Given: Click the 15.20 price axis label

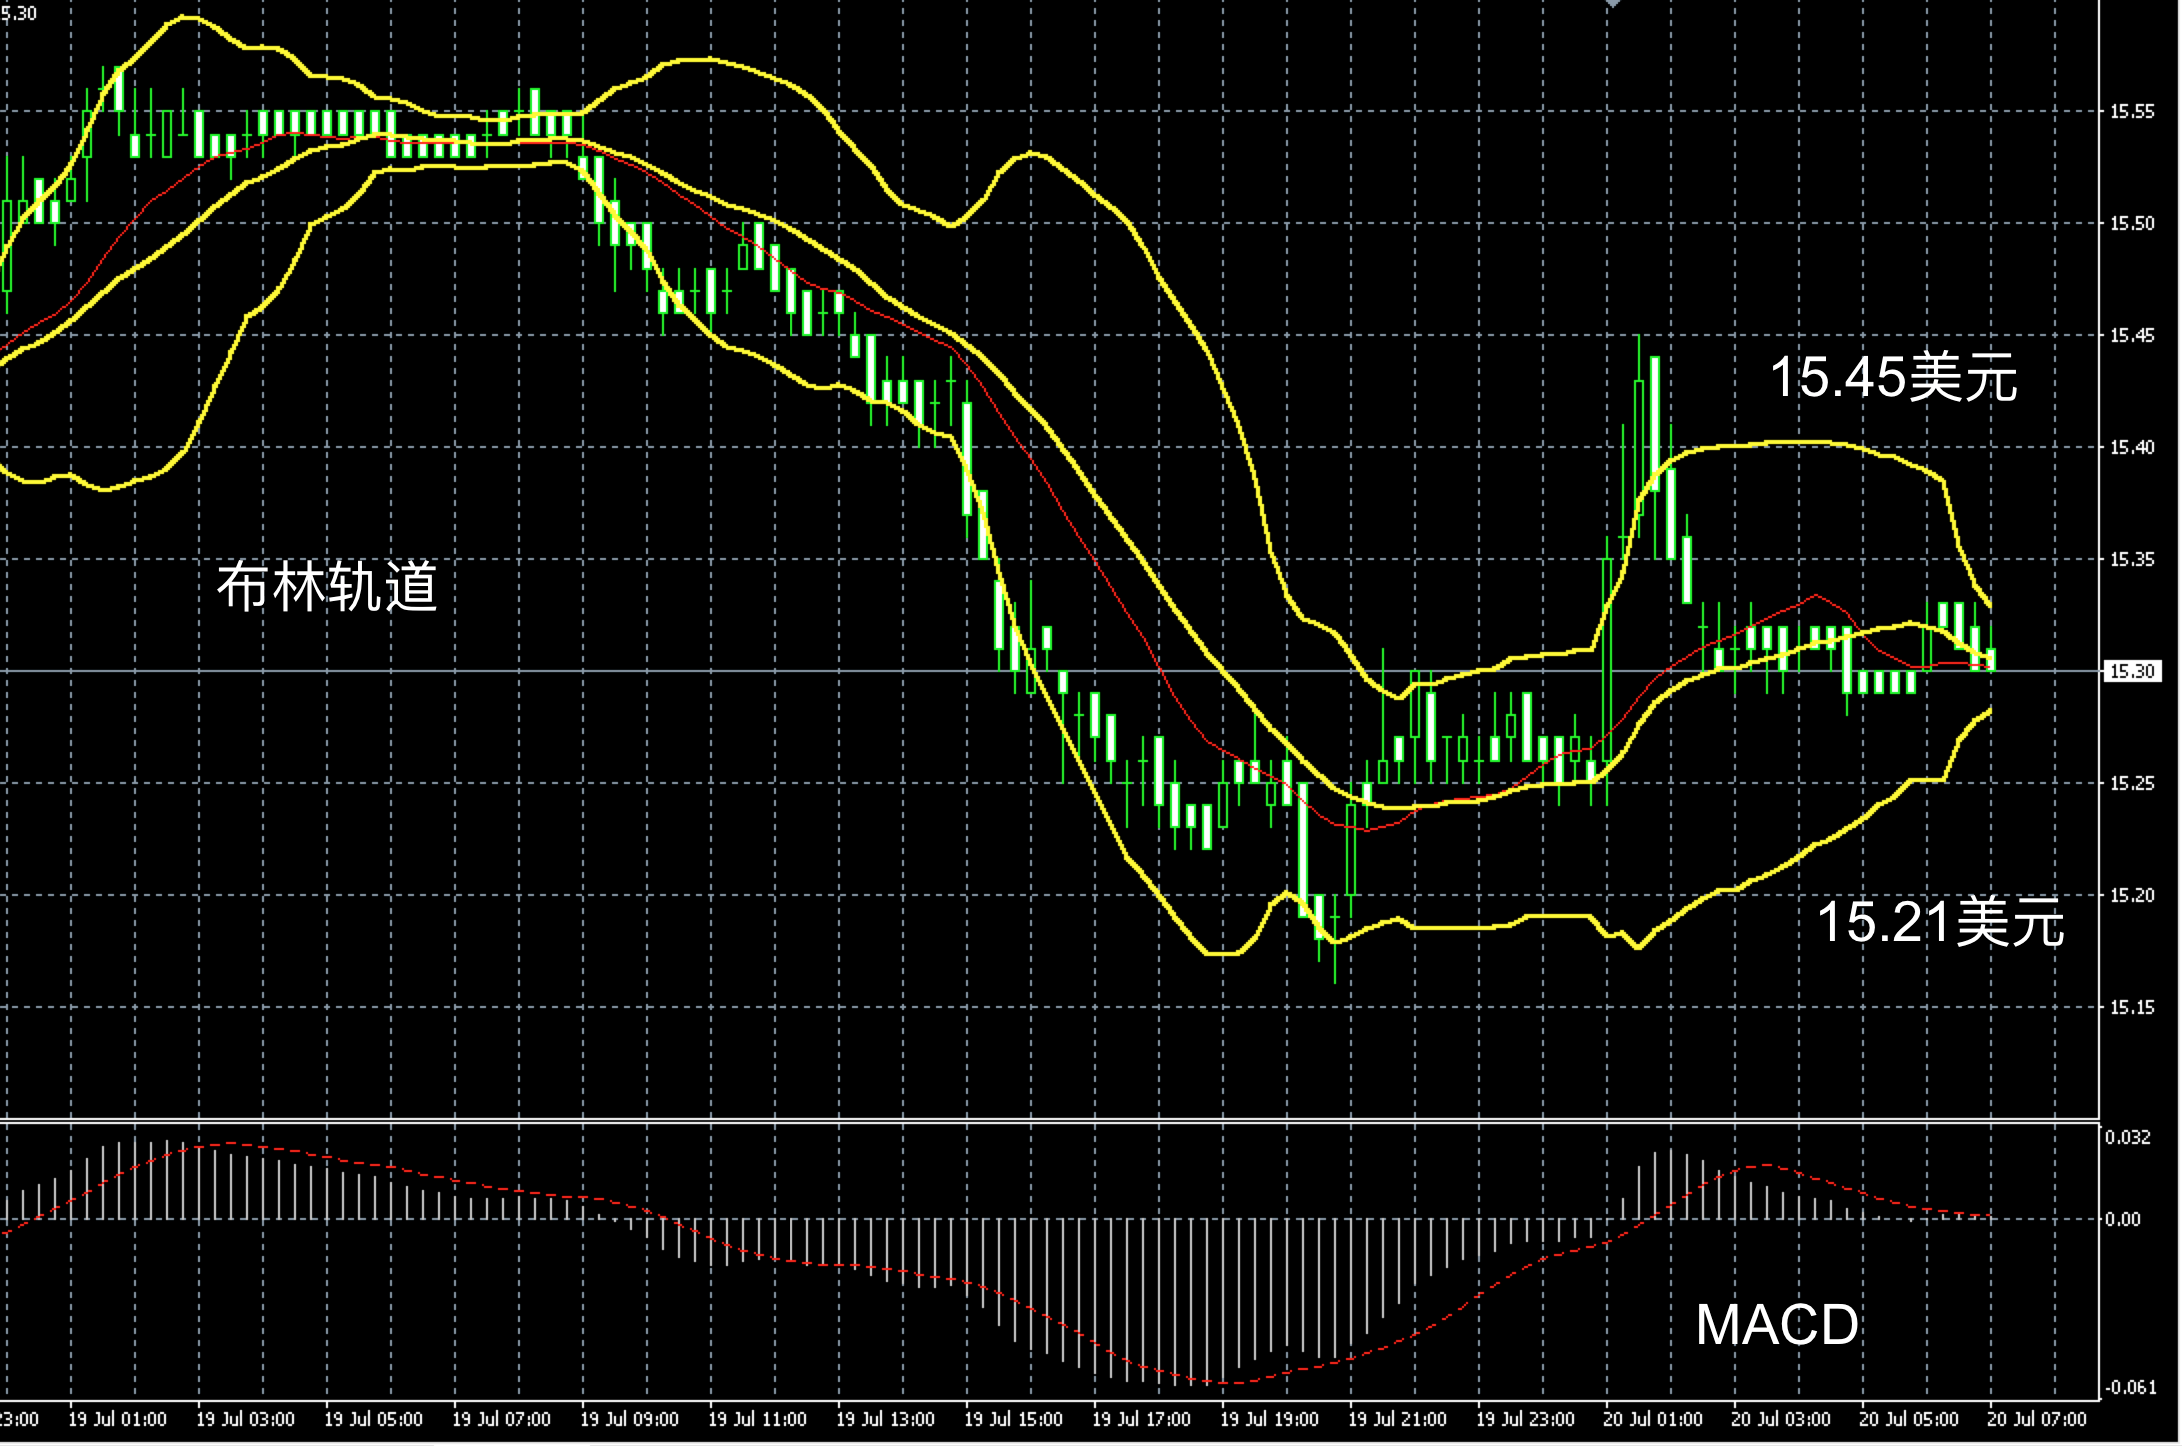Looking at the screenshot, I should click(2131, 895).
